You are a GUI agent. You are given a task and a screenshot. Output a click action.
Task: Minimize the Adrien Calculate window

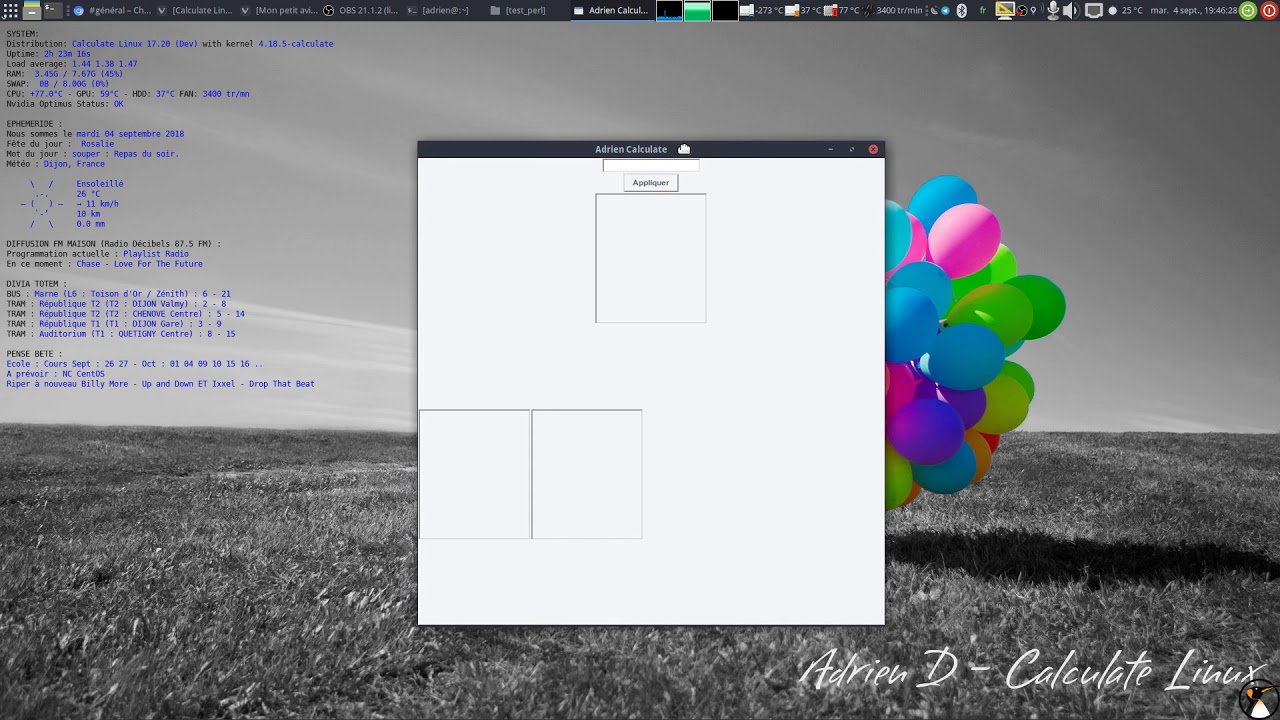tap(830, 149)
